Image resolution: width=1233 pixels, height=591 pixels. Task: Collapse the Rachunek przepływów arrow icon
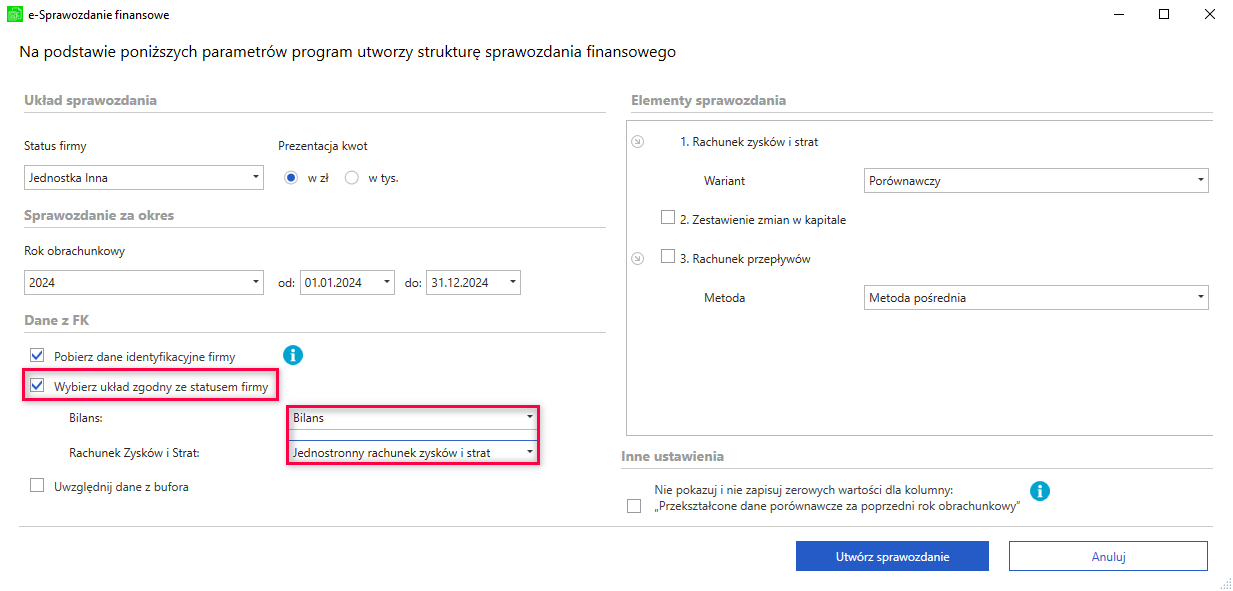click(x=638, y=258)
